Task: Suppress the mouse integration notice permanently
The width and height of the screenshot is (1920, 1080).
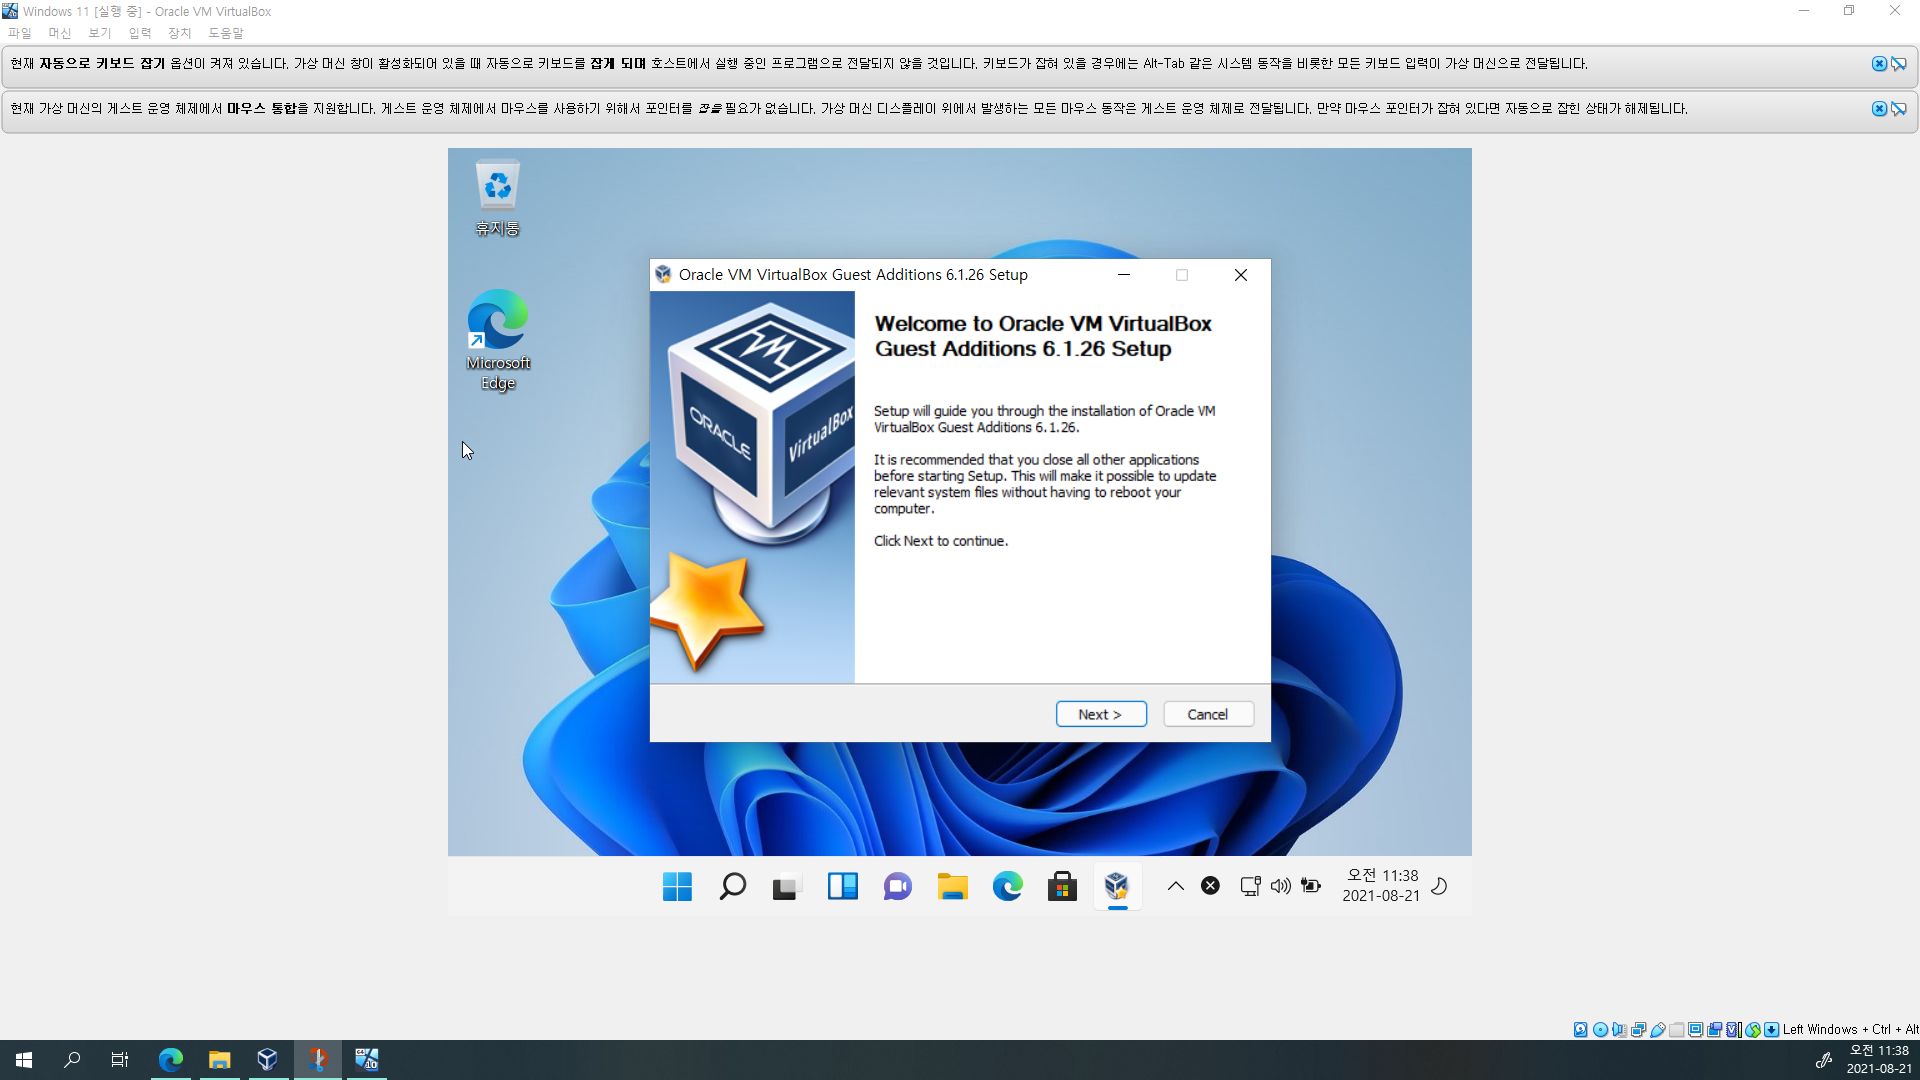Action: click(1898, 108)
